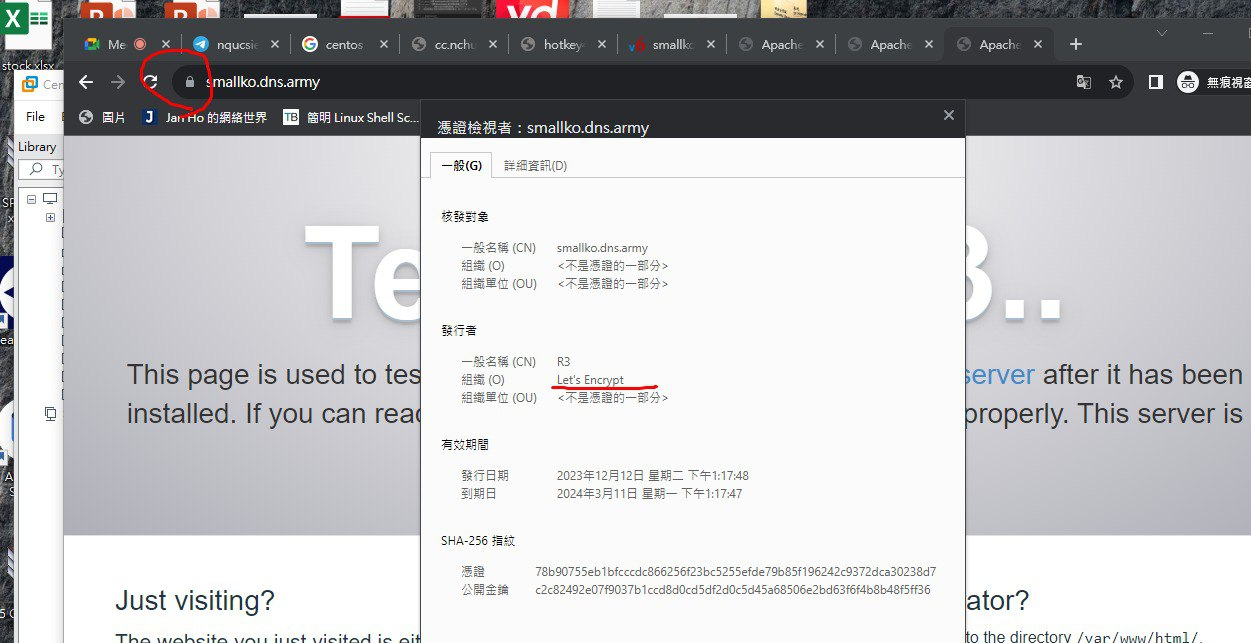Open the Jan Ho 的網絡世界 bookmark
The width and height of the screenshot is (1251, 643).
point(205,117)
